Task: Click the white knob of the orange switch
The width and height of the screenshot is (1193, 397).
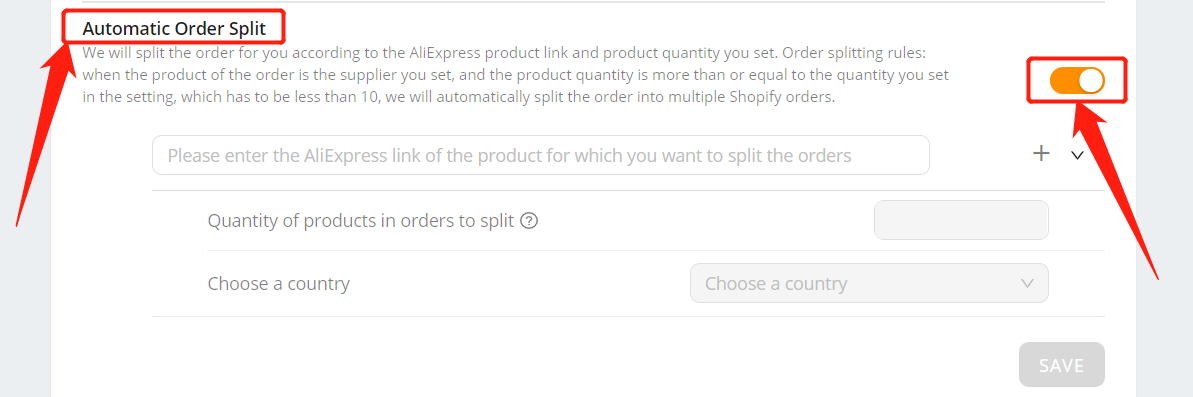Action: (1091, 81)
